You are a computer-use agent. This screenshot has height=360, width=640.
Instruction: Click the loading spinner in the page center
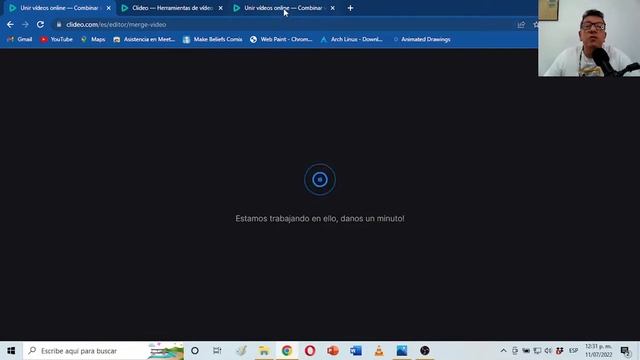[320, 180]
